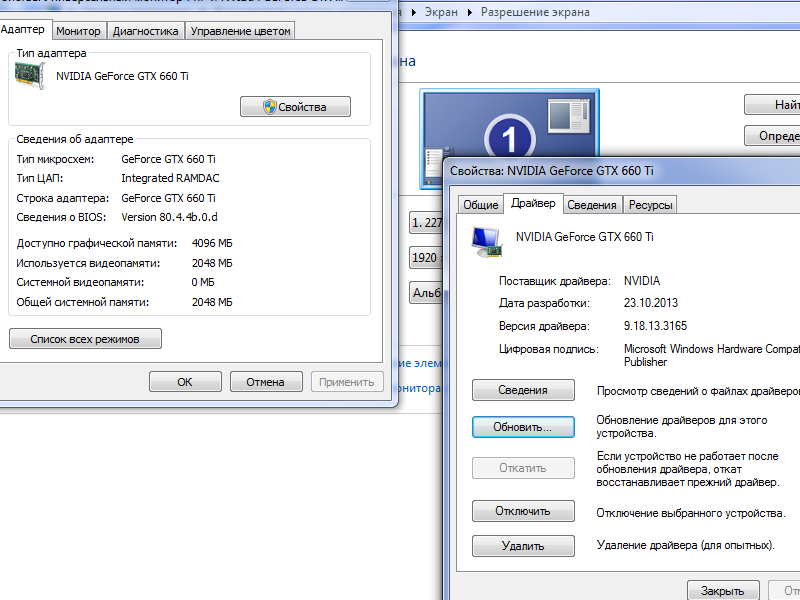Image resolution: width=800 pixels, height=600 pixels.
Task: Click the Integrated RAMDAC value
Action: 170,178
